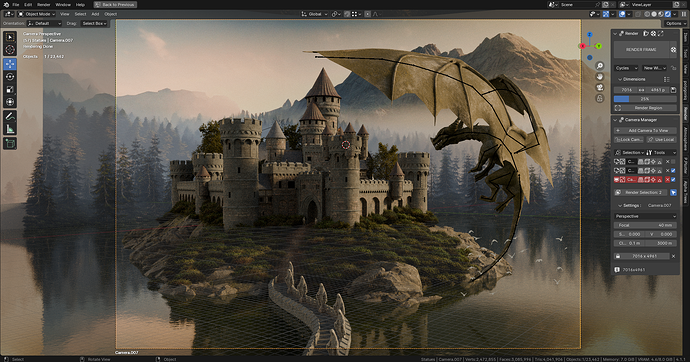
Task: Click fullscreen icon in Render panel header
Action: tap(661, 33)
